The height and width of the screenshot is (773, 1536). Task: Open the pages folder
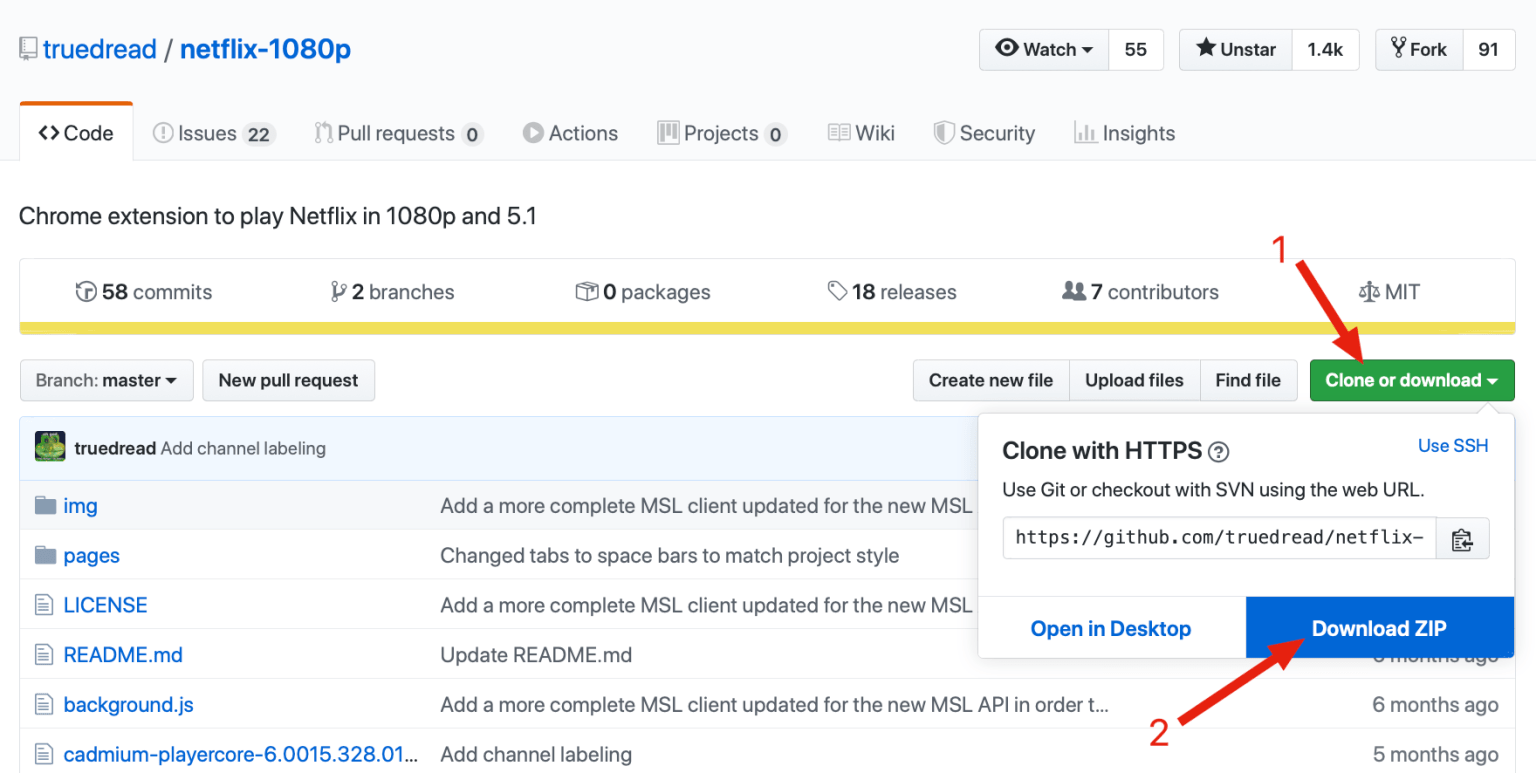pyautogui.click(x=91, y=556)
